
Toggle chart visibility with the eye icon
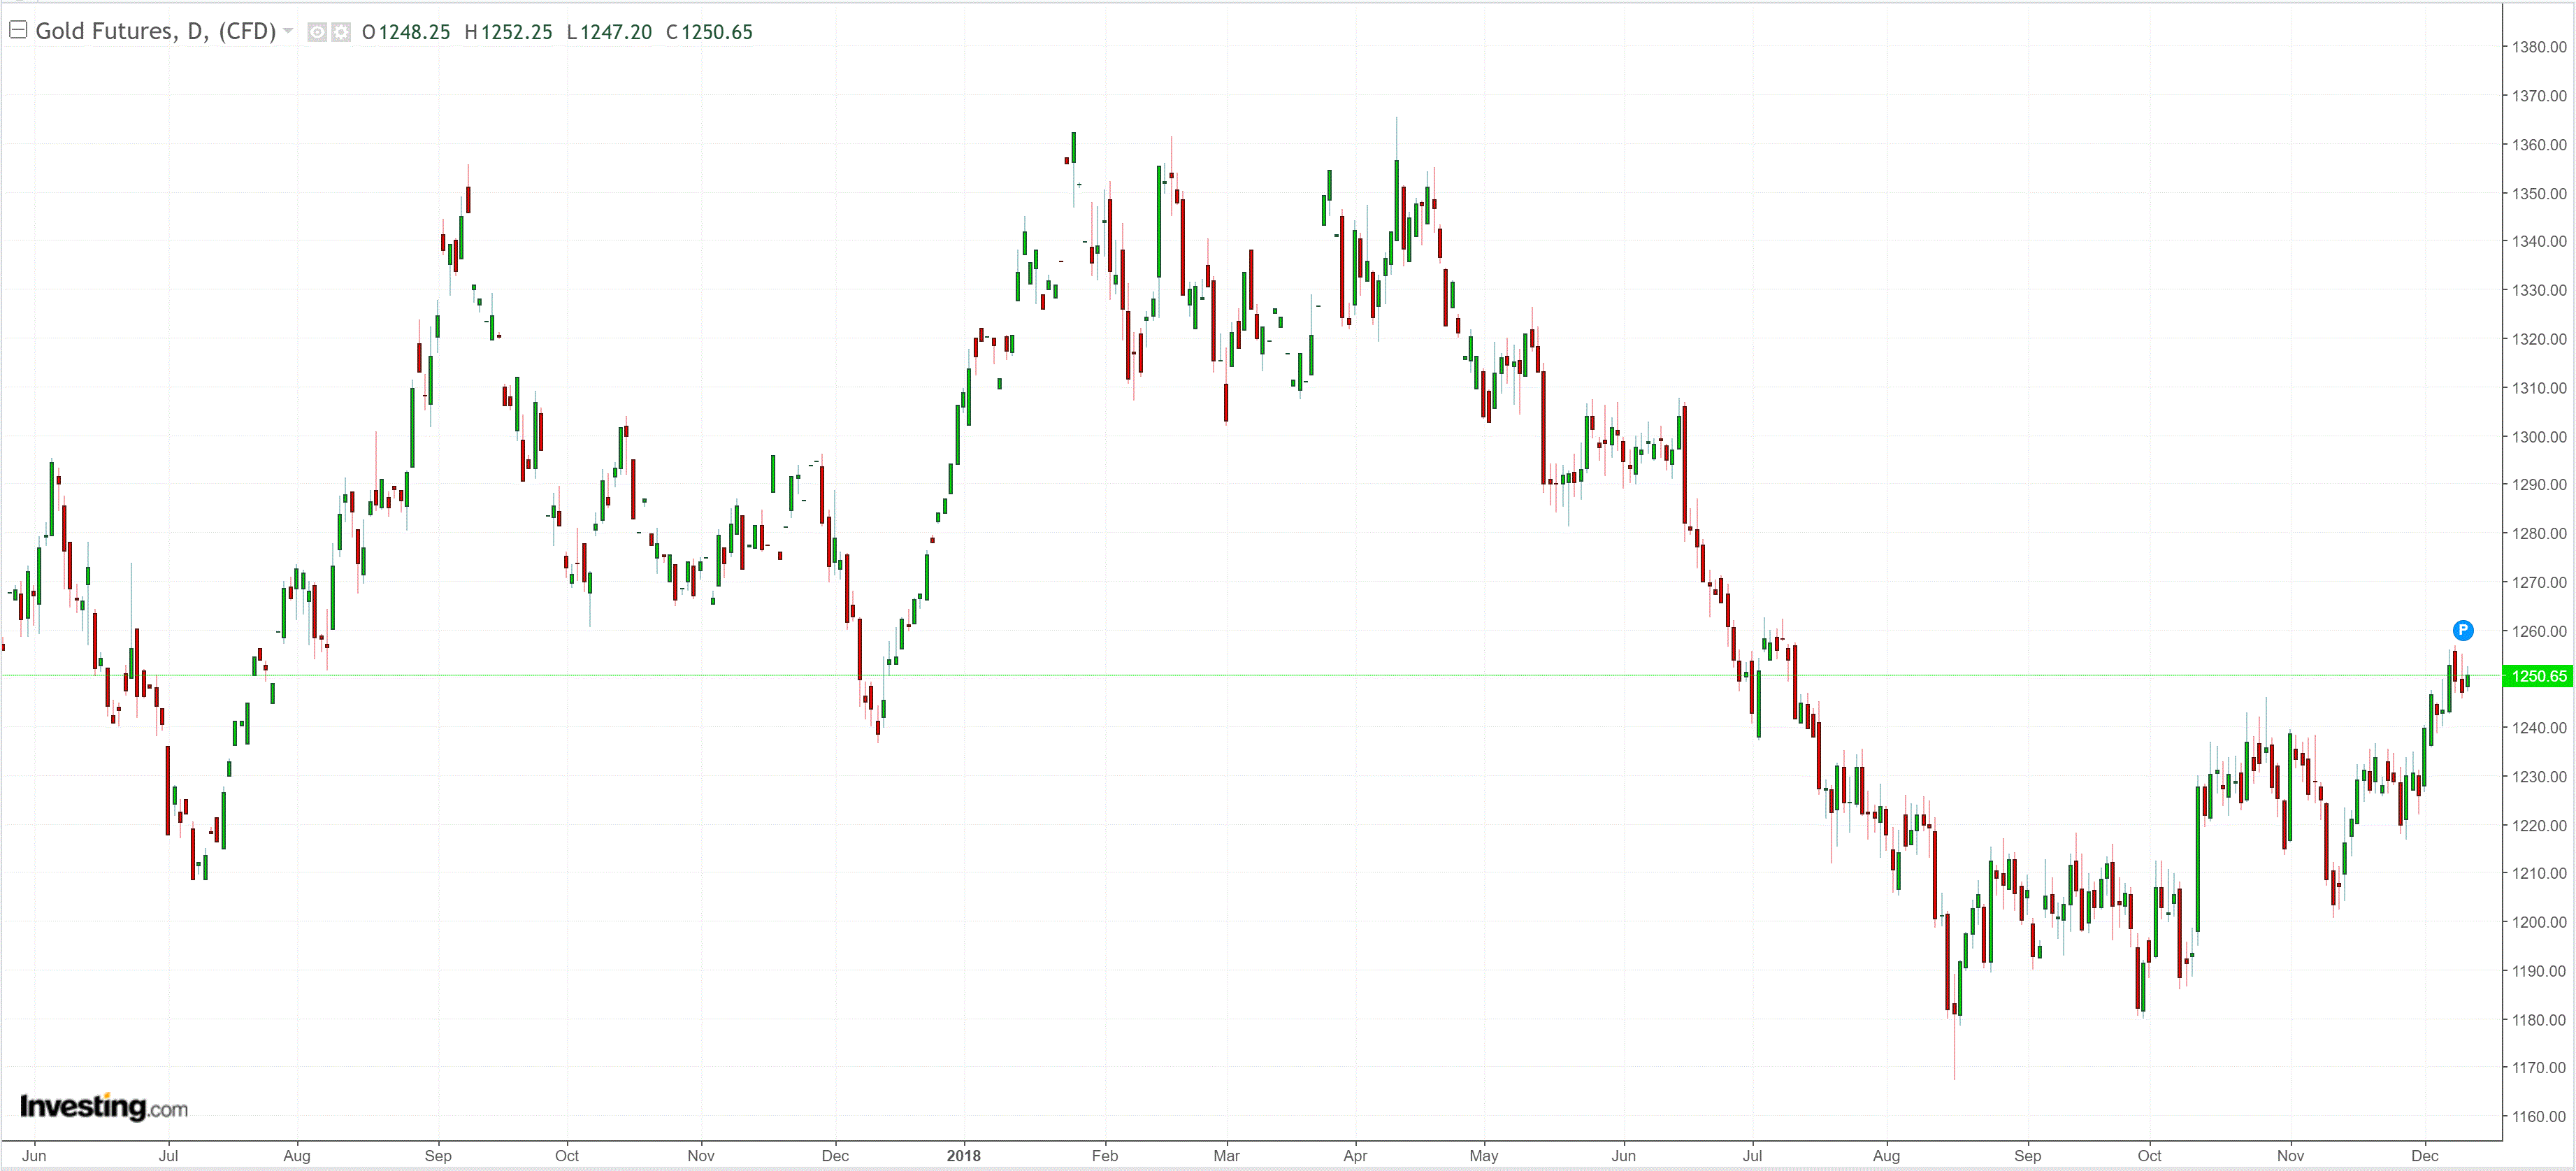point(317,32)
